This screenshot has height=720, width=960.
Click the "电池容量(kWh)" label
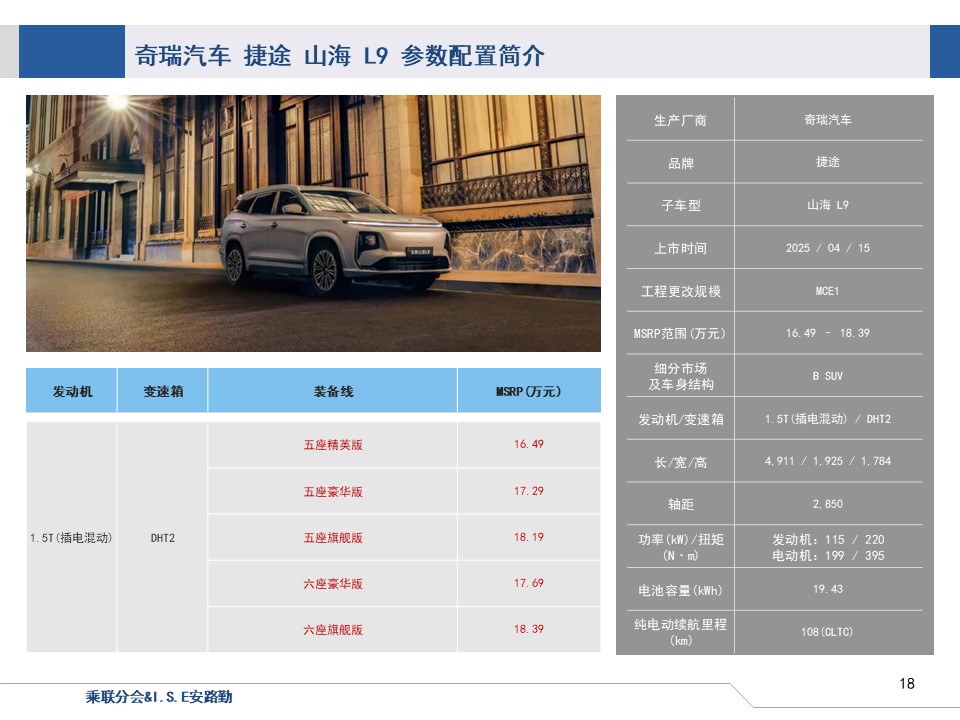[x=680, y=590]
